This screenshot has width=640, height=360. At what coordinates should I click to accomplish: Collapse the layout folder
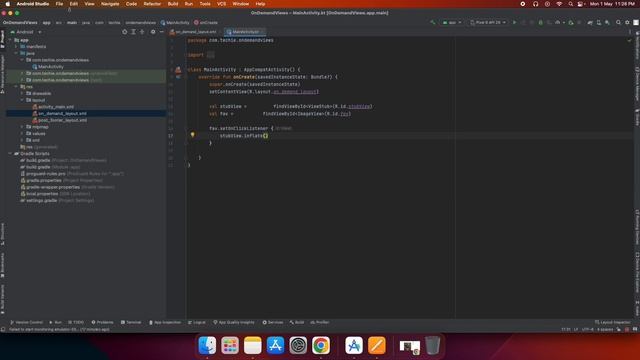(22, 100)
